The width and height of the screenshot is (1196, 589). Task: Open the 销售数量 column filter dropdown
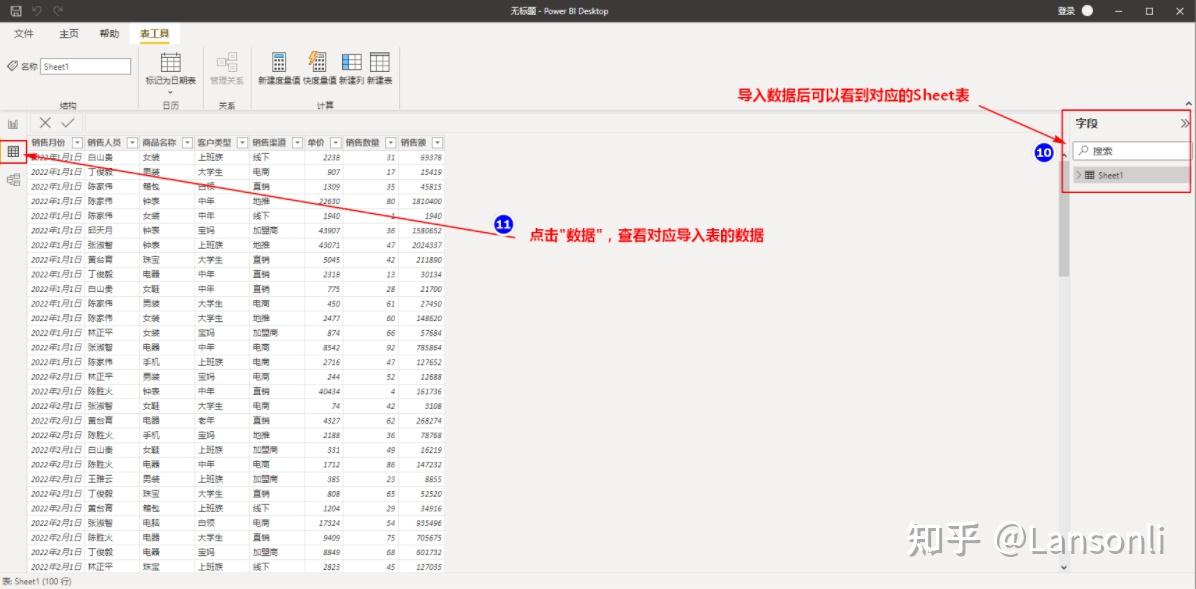[x=391, y=143]
